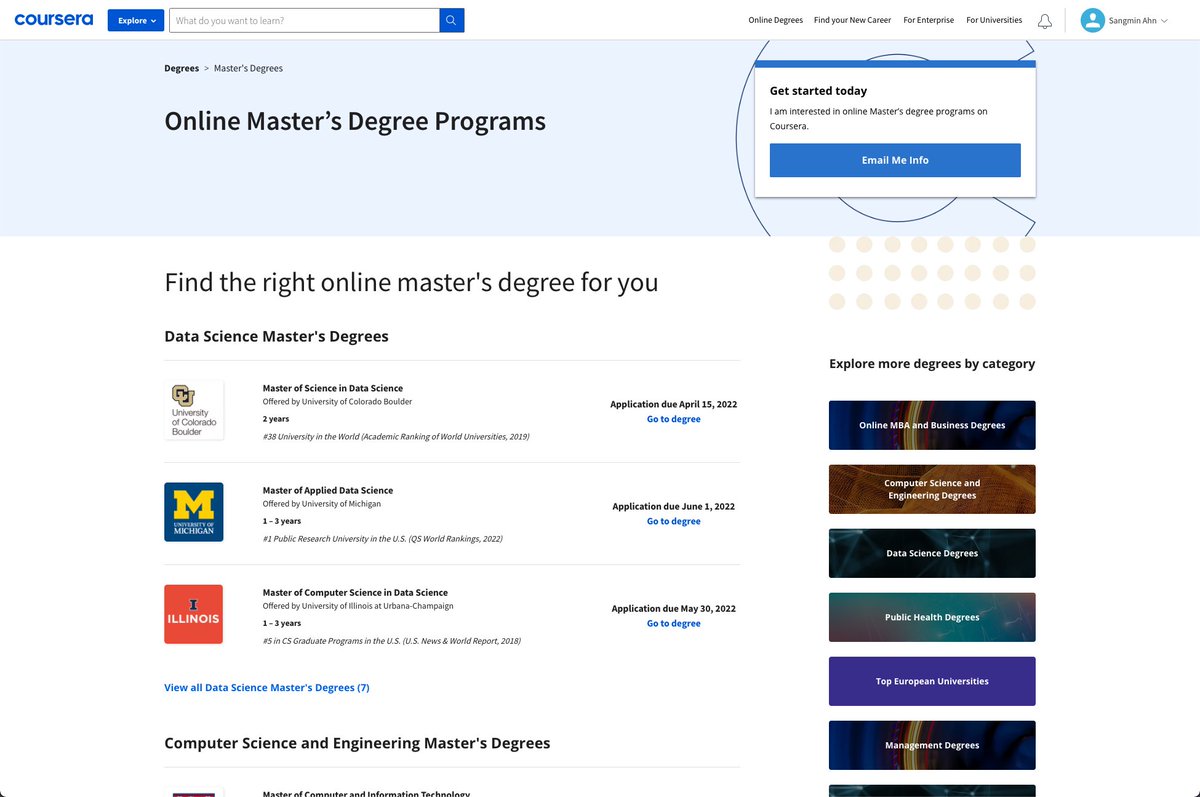
Task: Click '#38 University in the World' ranking text
Action: pos(396,437)
